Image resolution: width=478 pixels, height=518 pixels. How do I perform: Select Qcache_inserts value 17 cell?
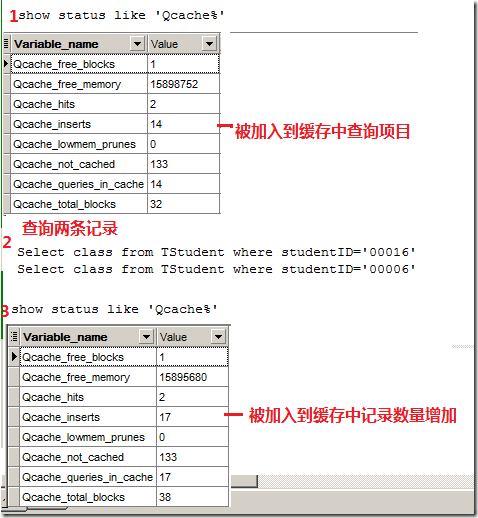point(193,417)
